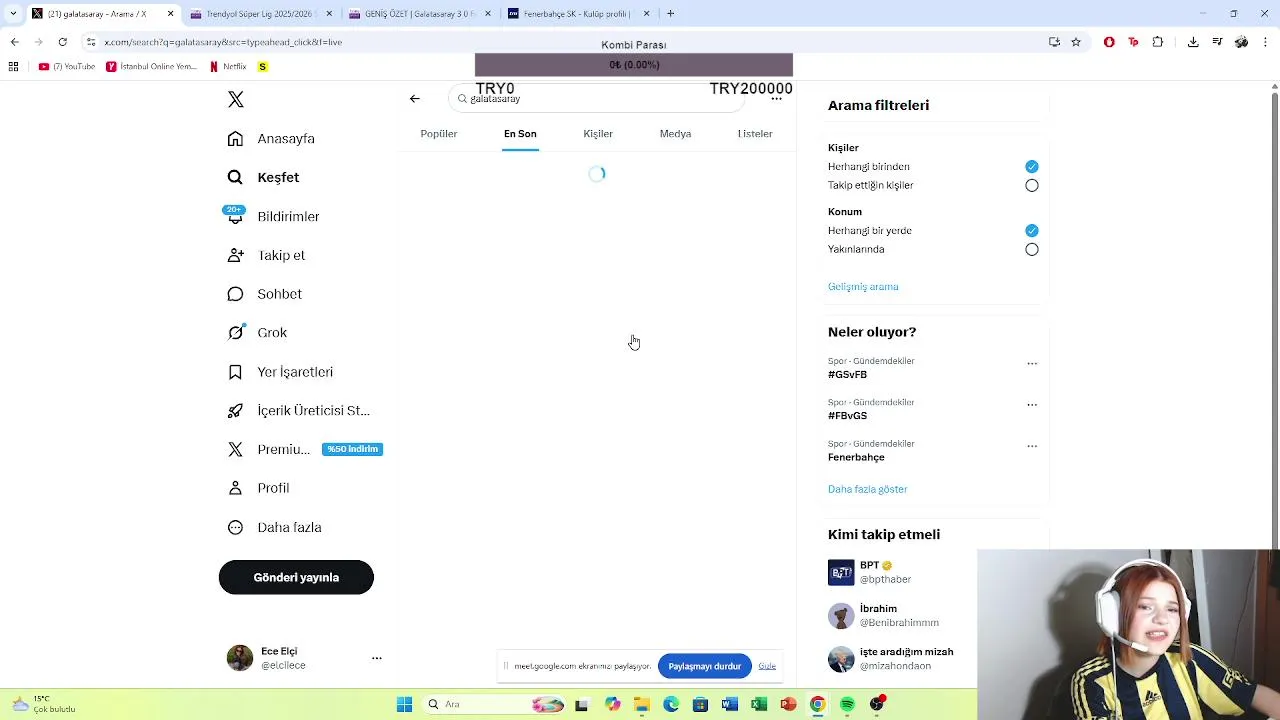Open the Fenerbahçe trending topic
The image size is (1280, 720).
coord(856,457)
